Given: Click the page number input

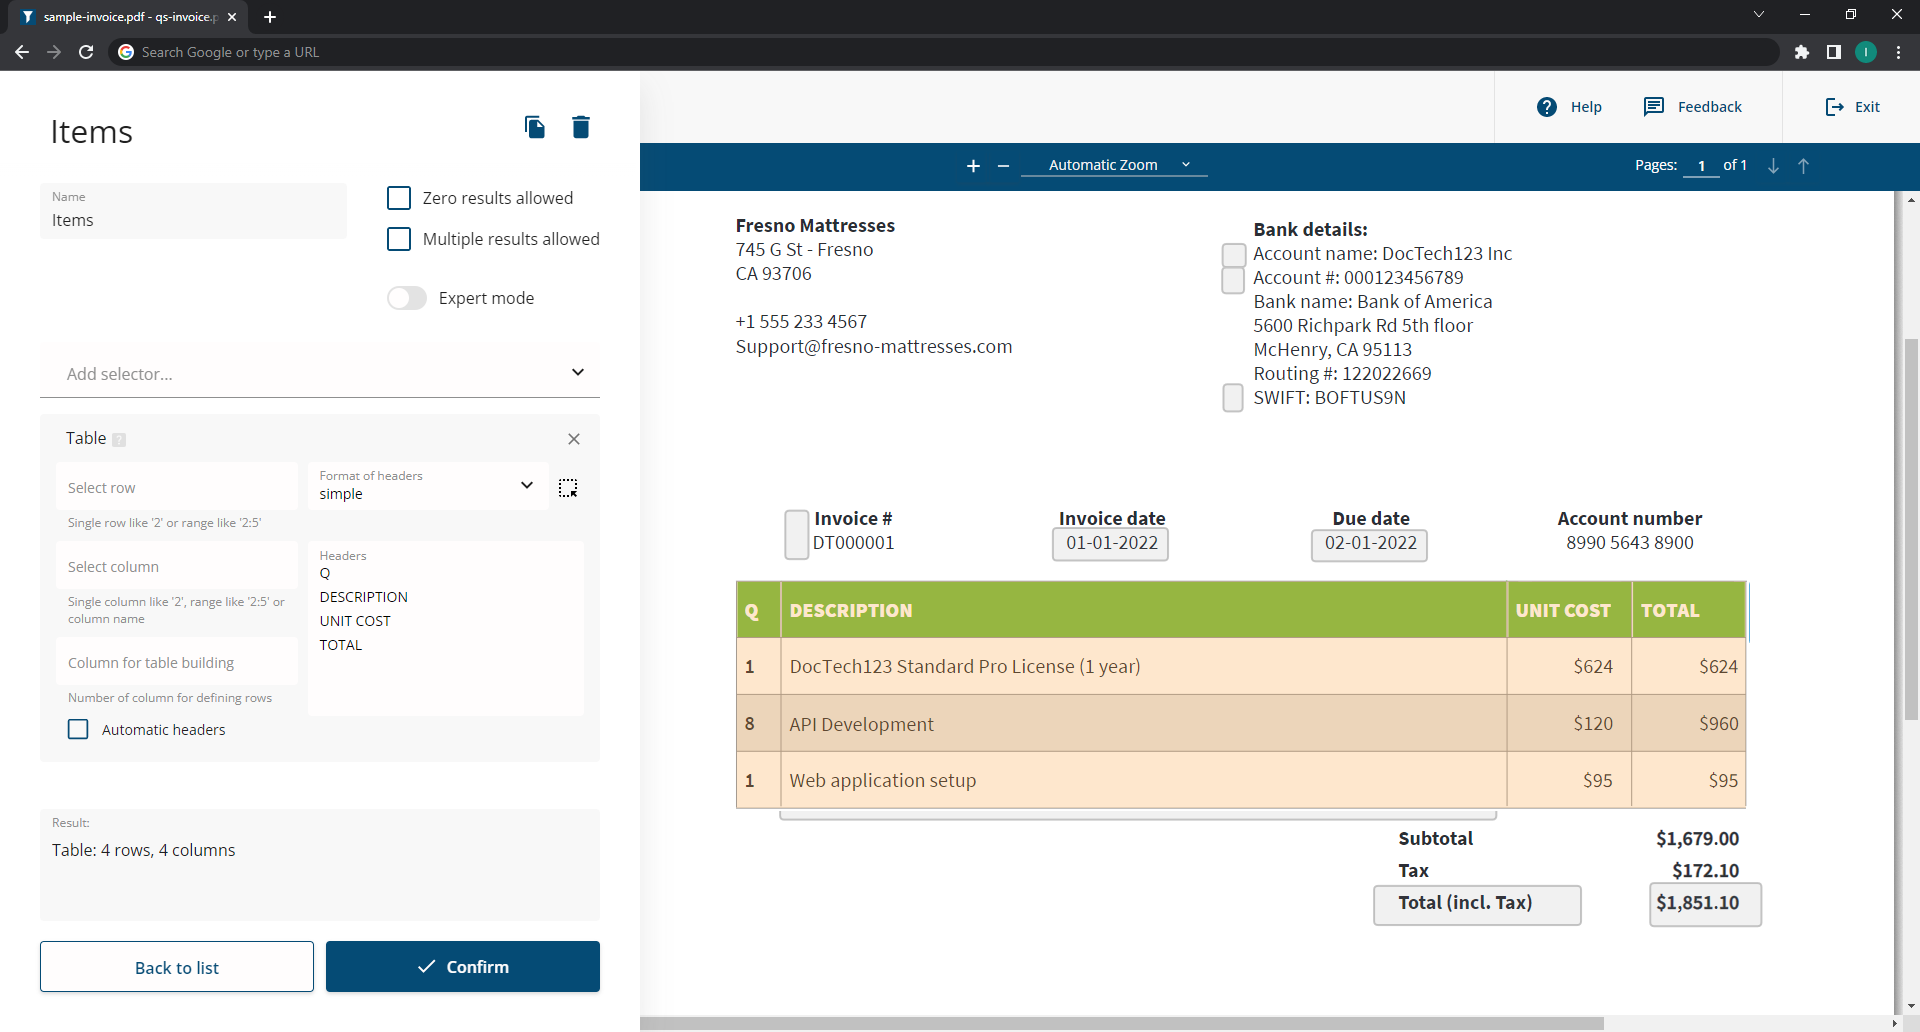Looking at the screenshot, I should click(1701, 166).
